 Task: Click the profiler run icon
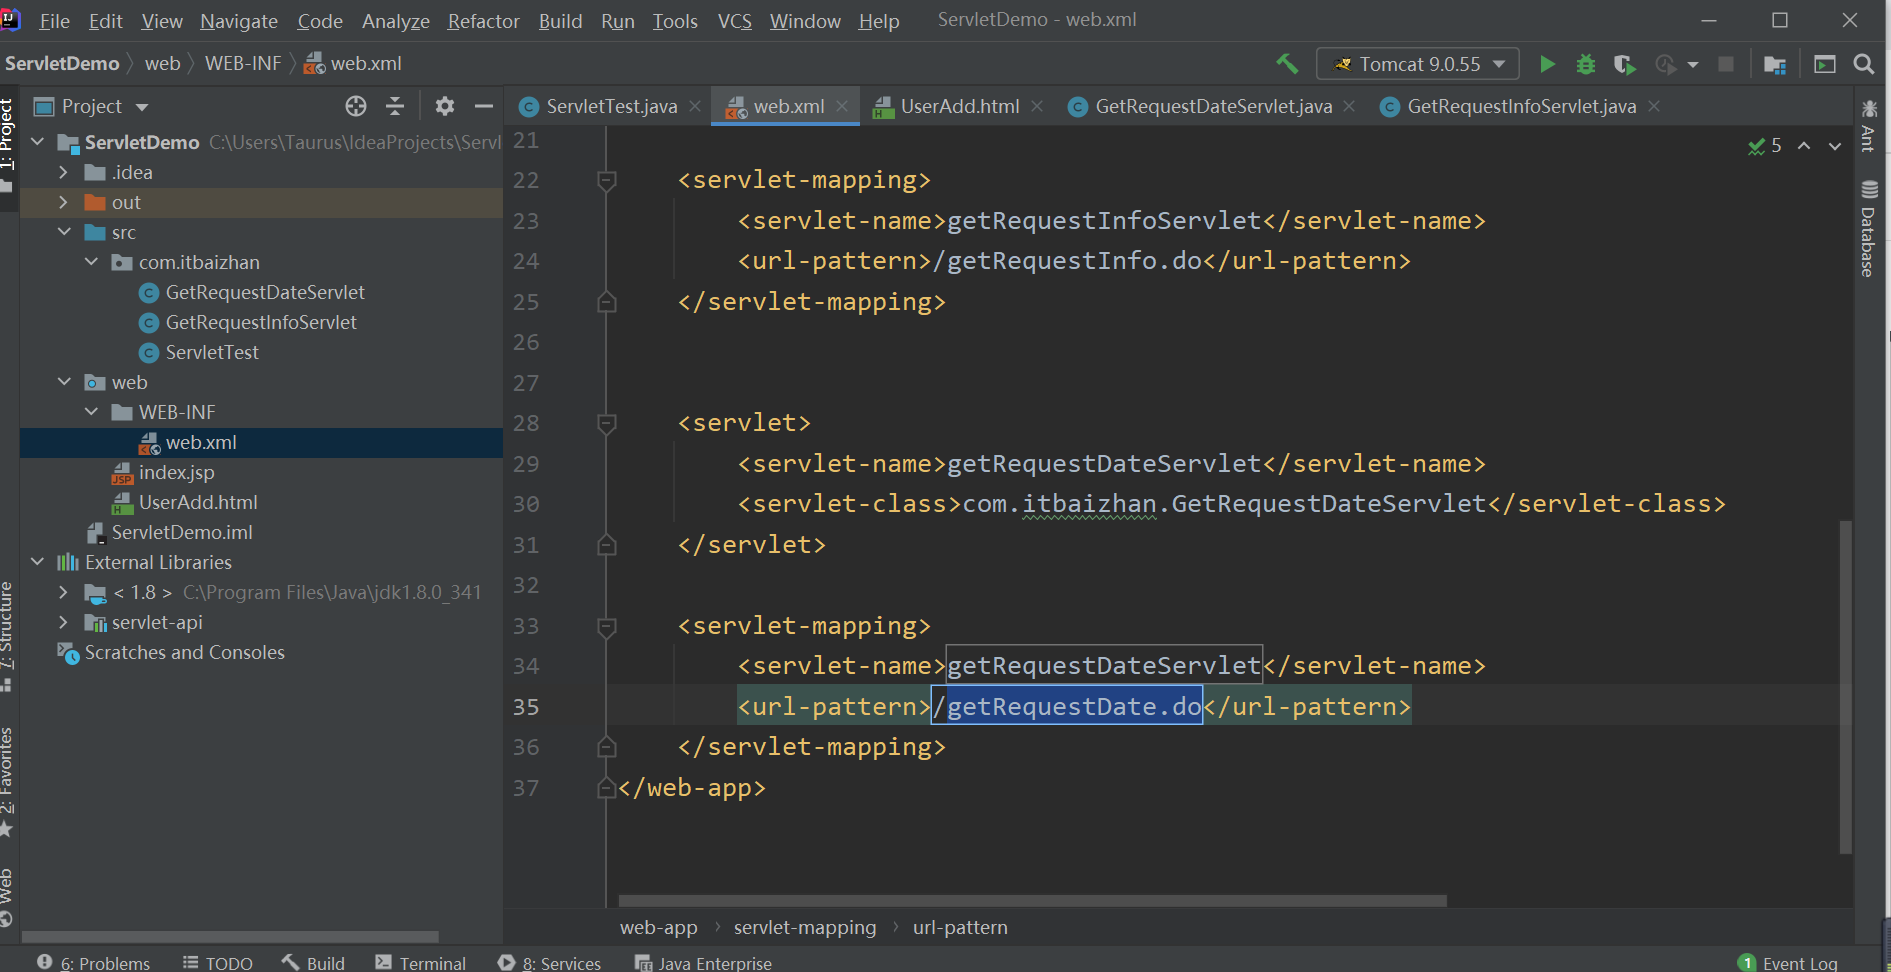click(1666, 64)
